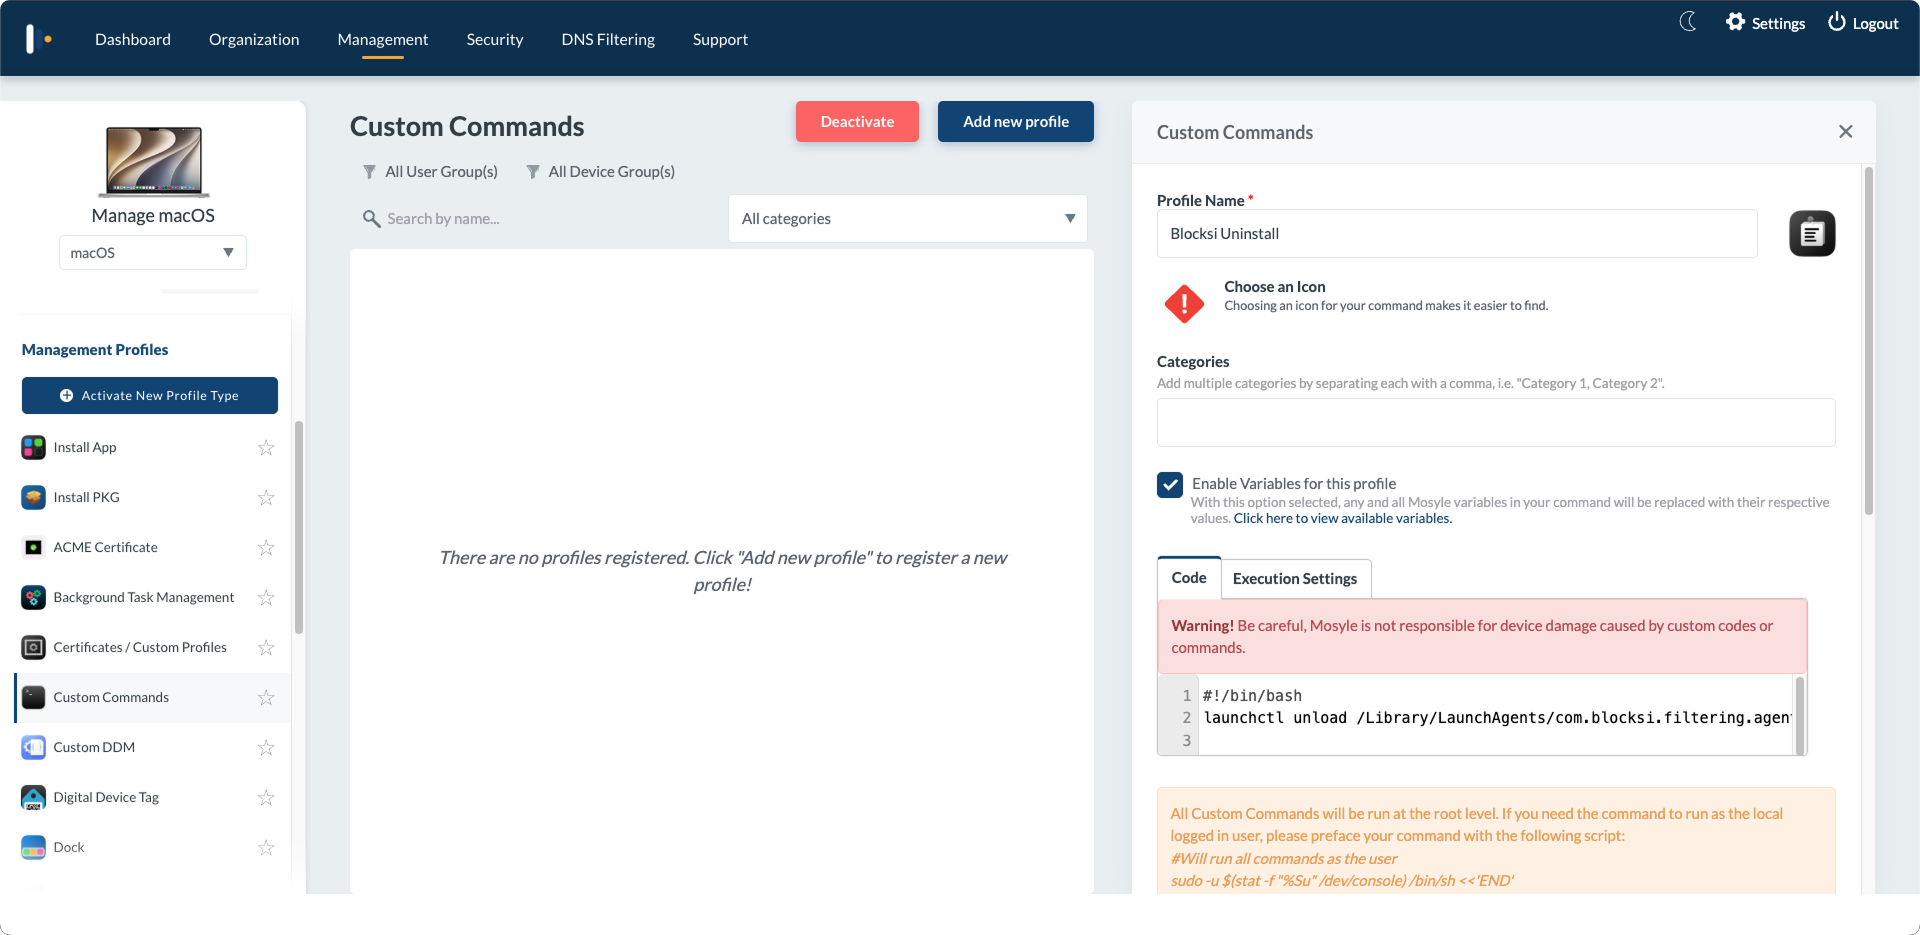Open the ACME Certificate profile icon
Image resolution: width=1920 pixels, height=935 pixels.
pyautogui.click(x=33, y=547)
